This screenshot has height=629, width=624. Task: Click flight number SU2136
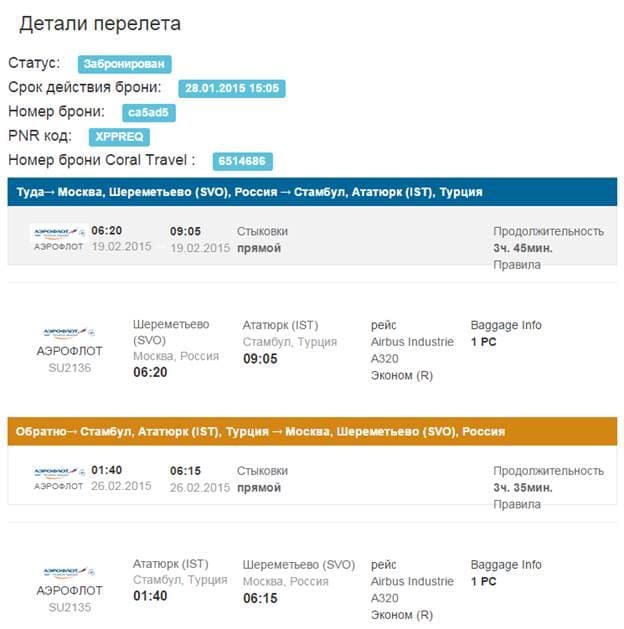pyautogui.click(x=70, y=368)
